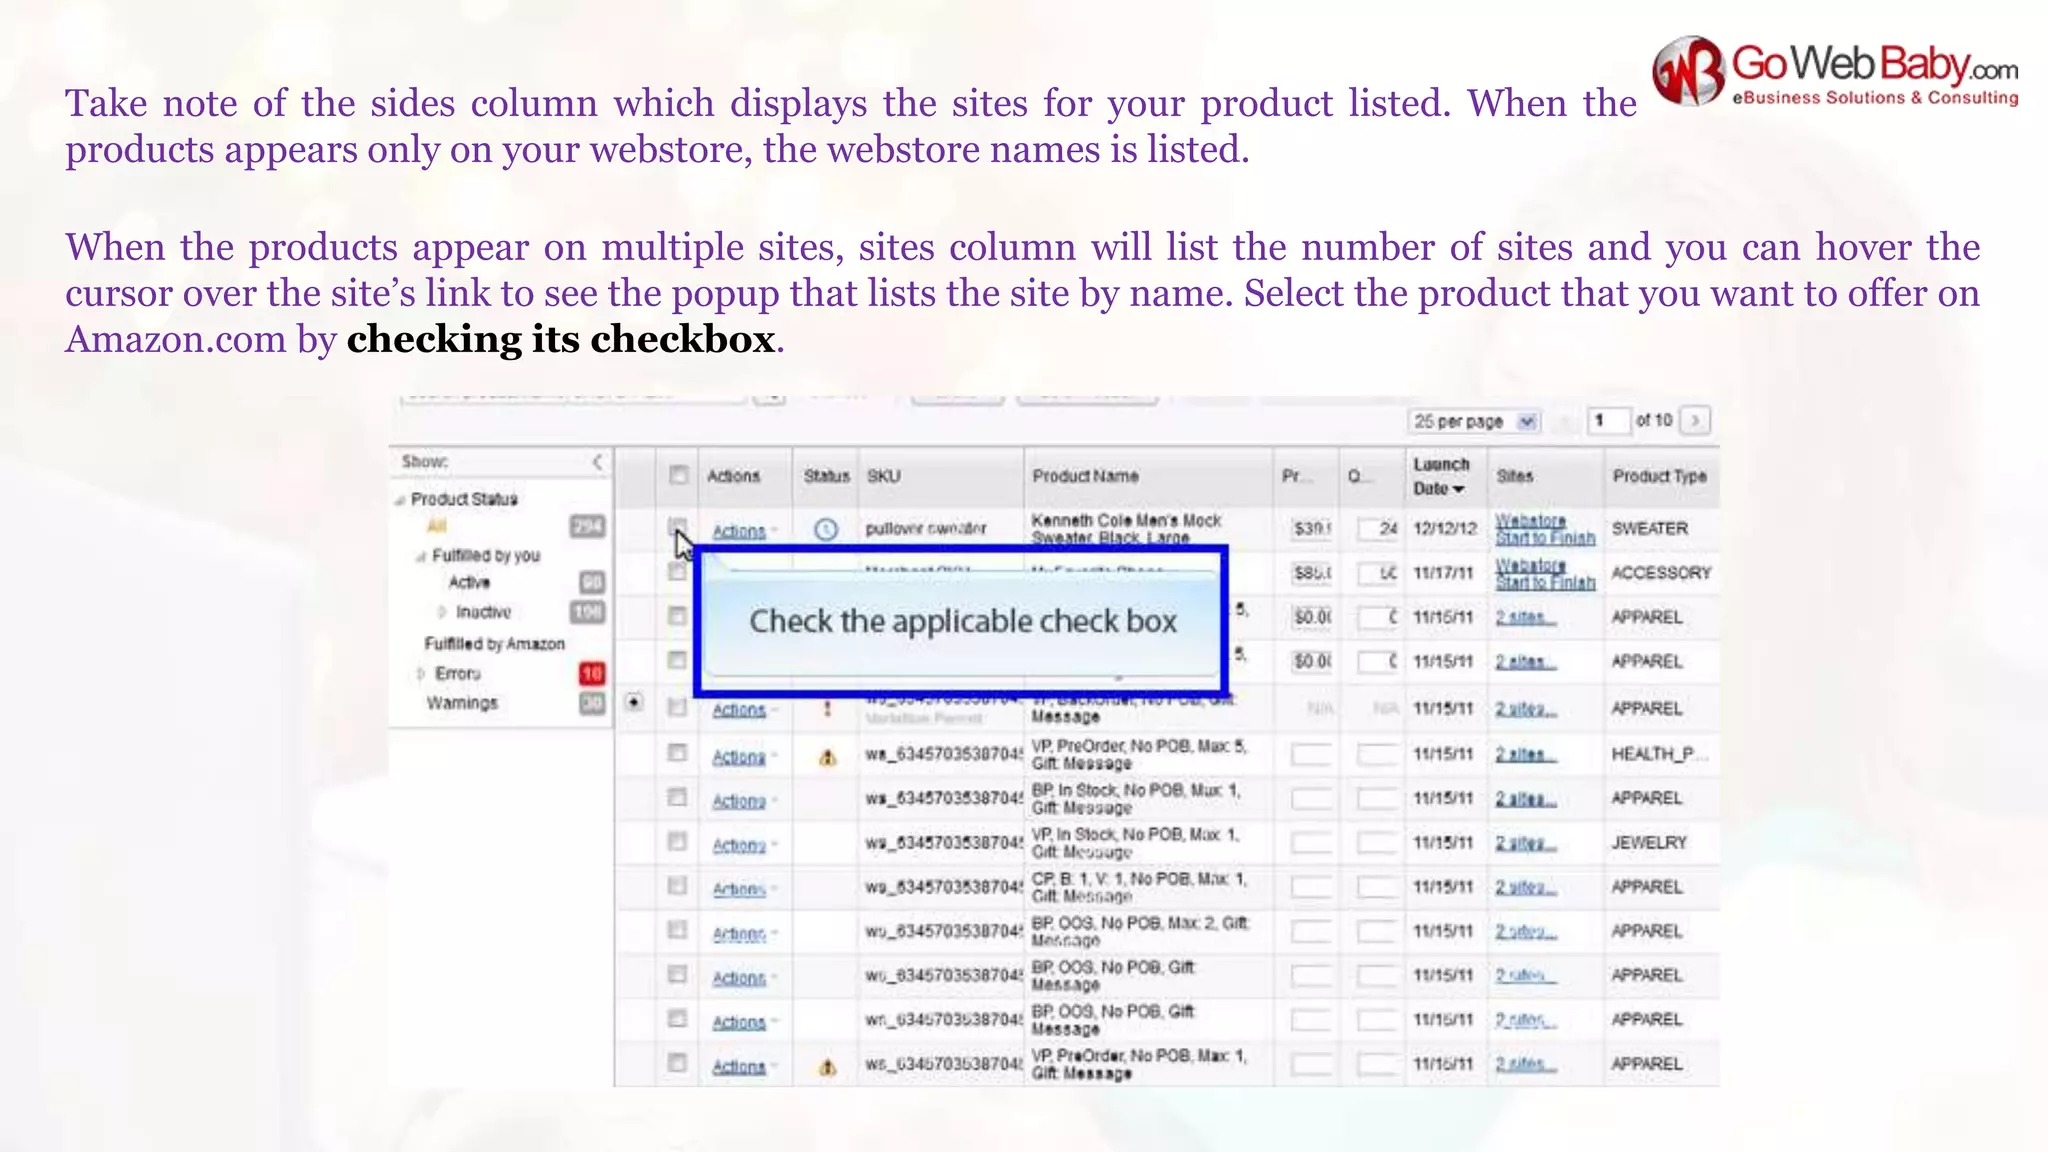Viewport: 2048px width, 1152px height.
Task: Select the Warnings filter
Action: pyautogui.click(x=462, y=703)
